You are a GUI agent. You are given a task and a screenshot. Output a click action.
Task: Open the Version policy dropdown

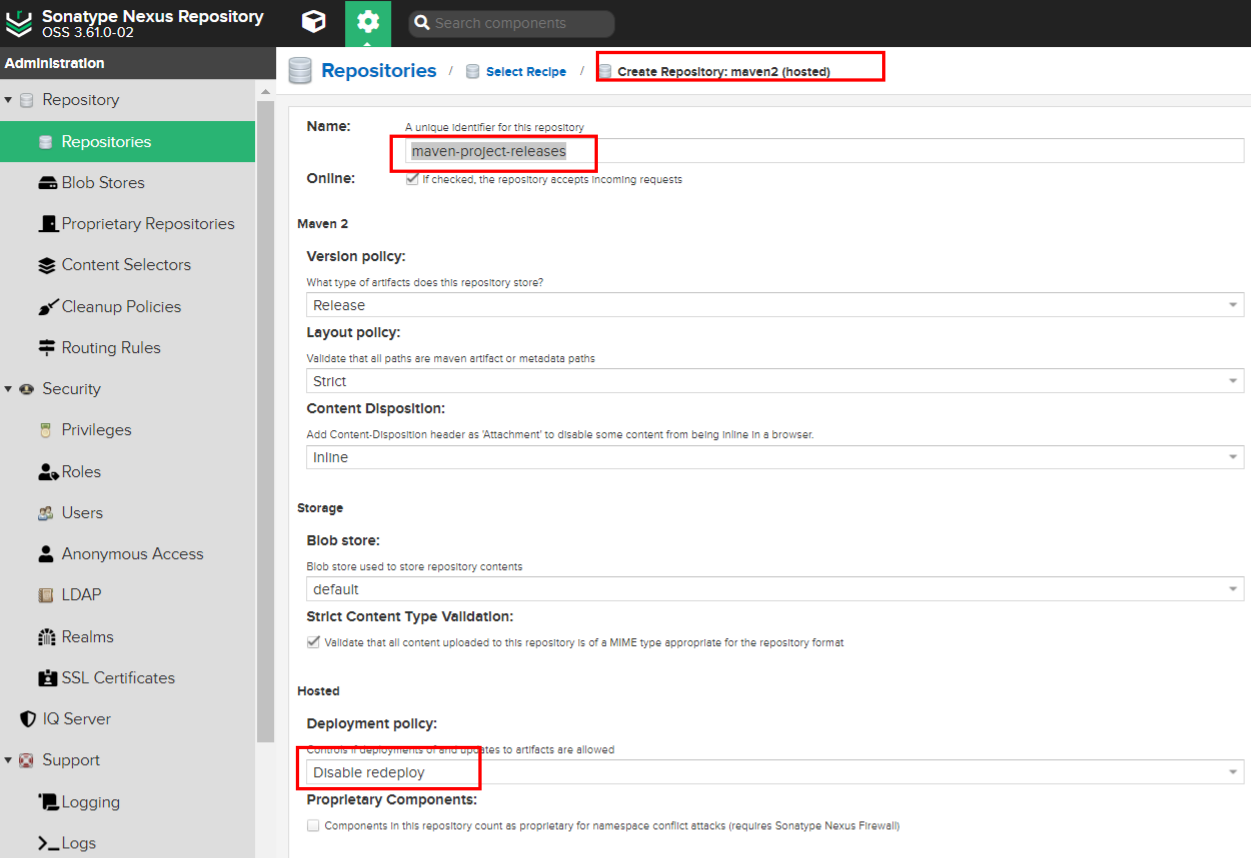[774, 305]
